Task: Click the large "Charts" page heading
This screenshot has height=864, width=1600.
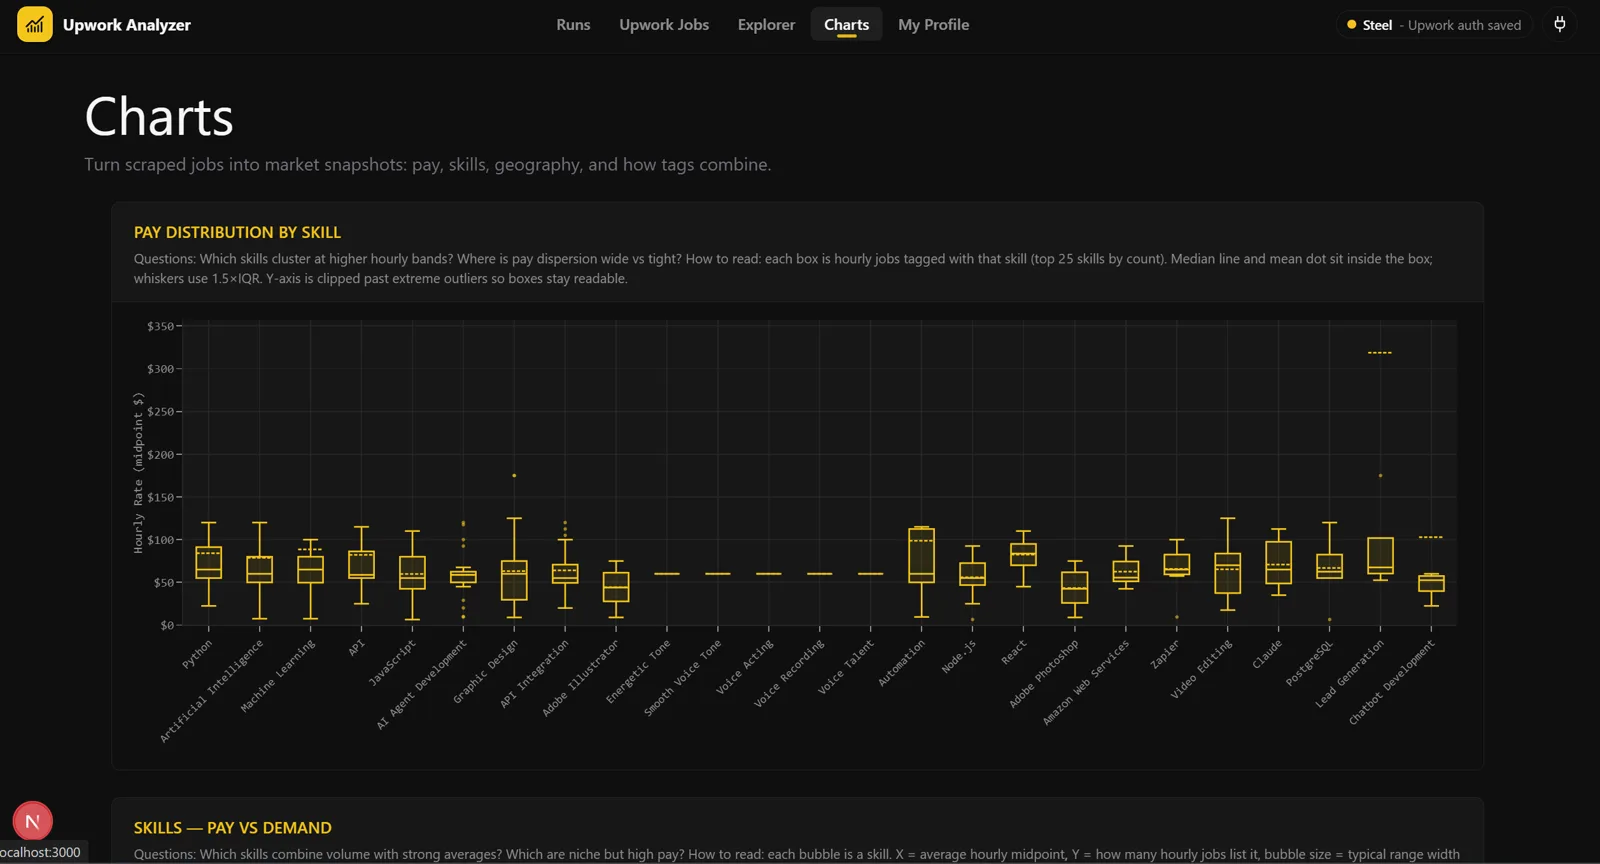Action: [159, 117]
